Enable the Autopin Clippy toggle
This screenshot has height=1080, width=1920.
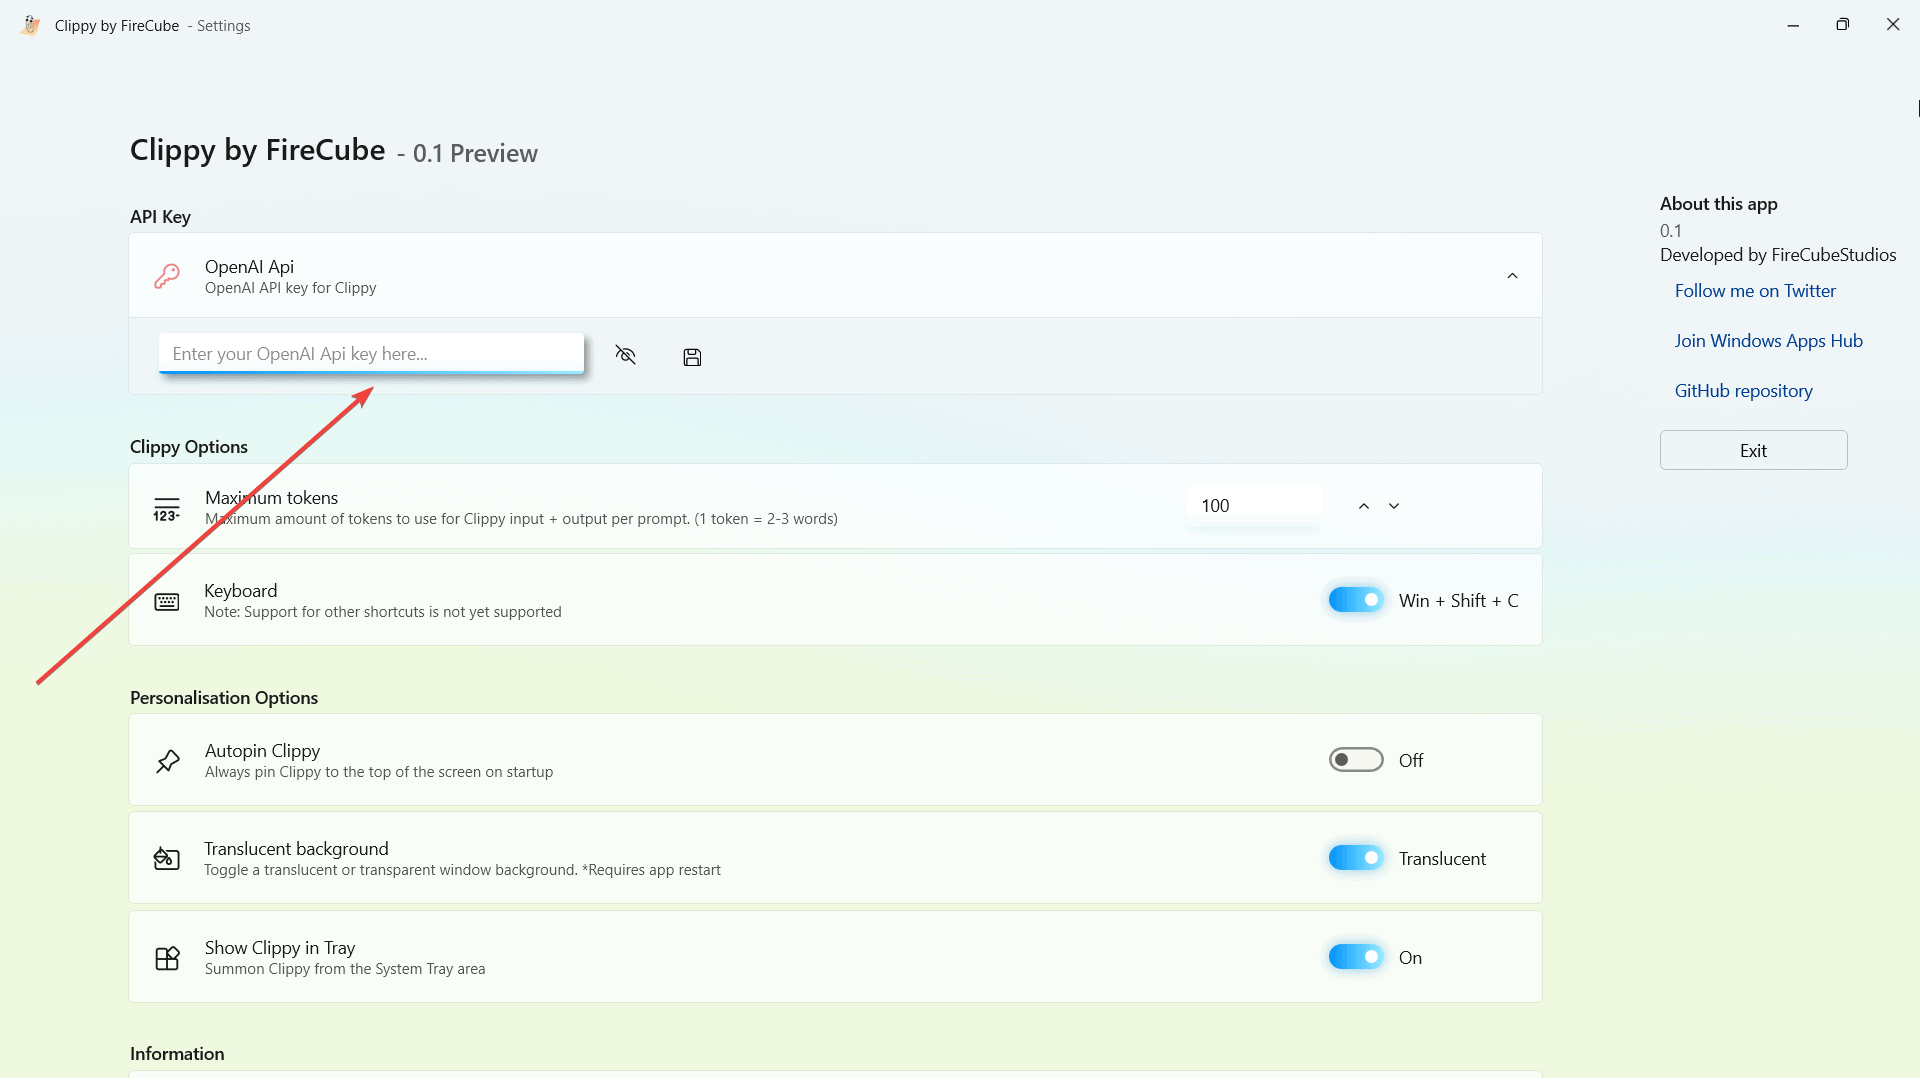pyautogui.click(x=1356, y=760)
